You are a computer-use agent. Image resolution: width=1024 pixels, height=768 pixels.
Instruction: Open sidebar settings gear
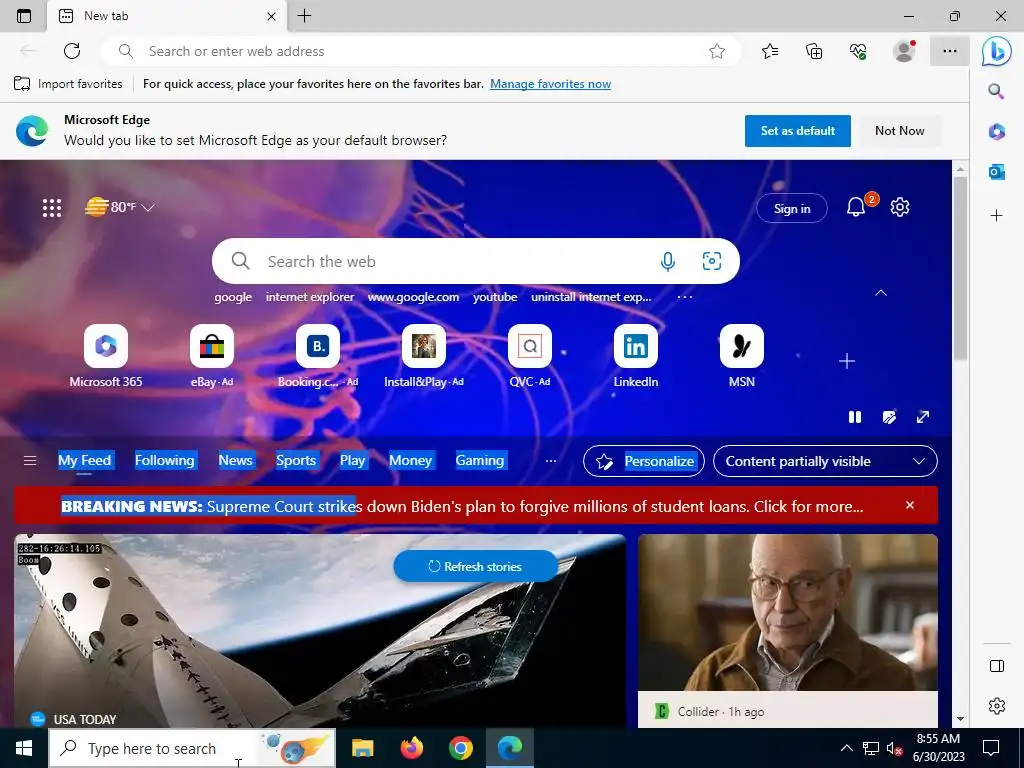pyautogui.click(x=997, y=705)
